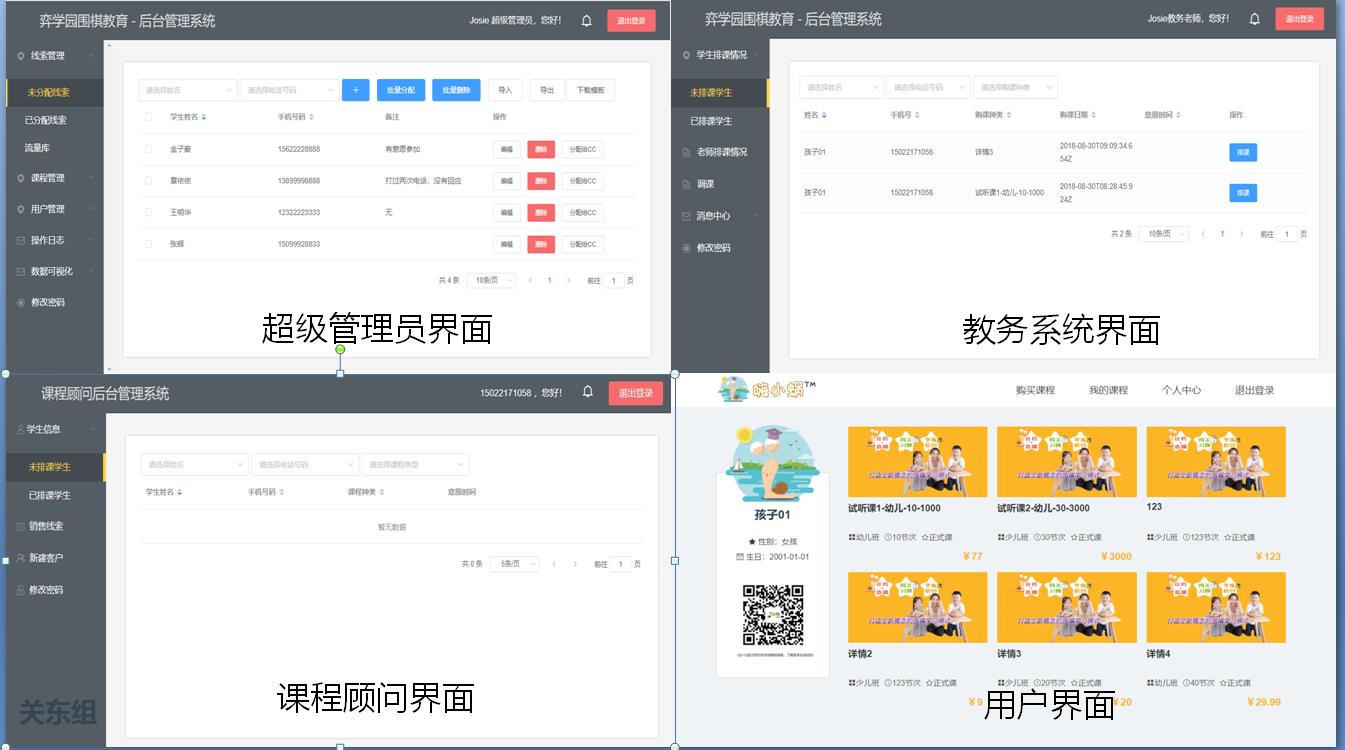1345x750 pixels.
Task: Open the 试听课1-幼儿-10-1000 course thumbnail
Action: click(917, 461)
